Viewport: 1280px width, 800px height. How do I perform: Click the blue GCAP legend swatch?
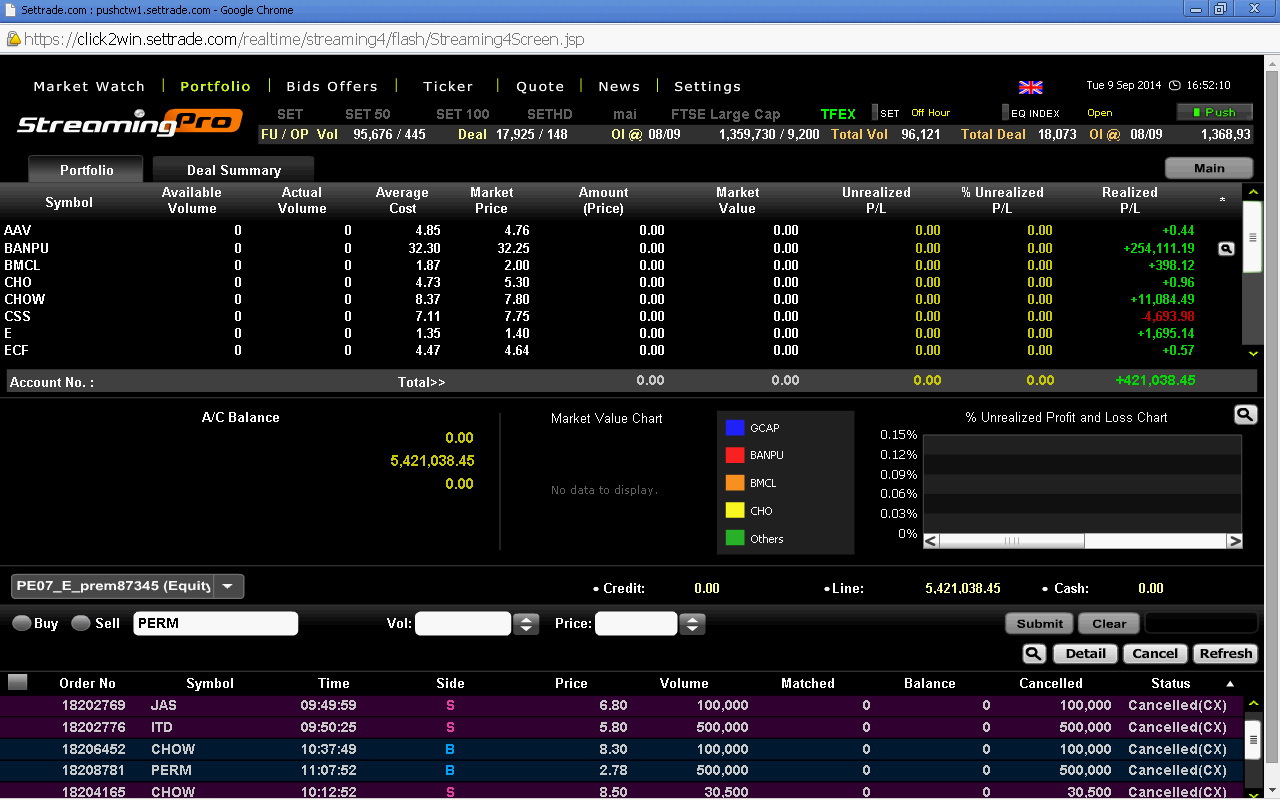(735, 427)
